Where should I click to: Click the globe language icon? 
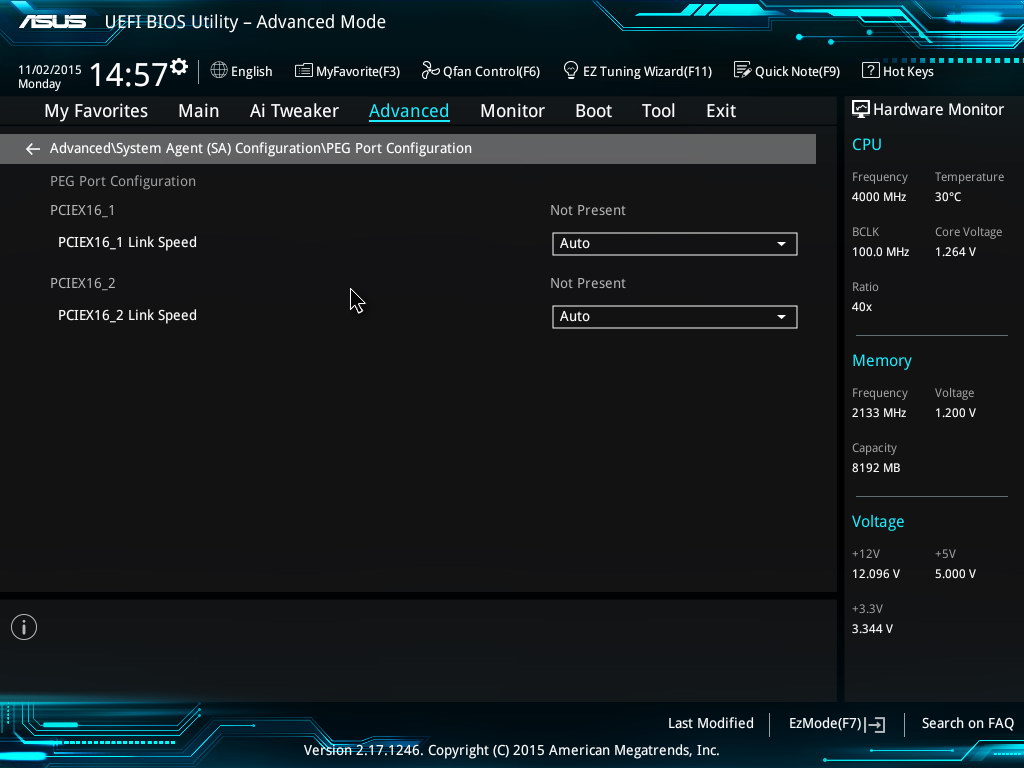pos(219,70)
